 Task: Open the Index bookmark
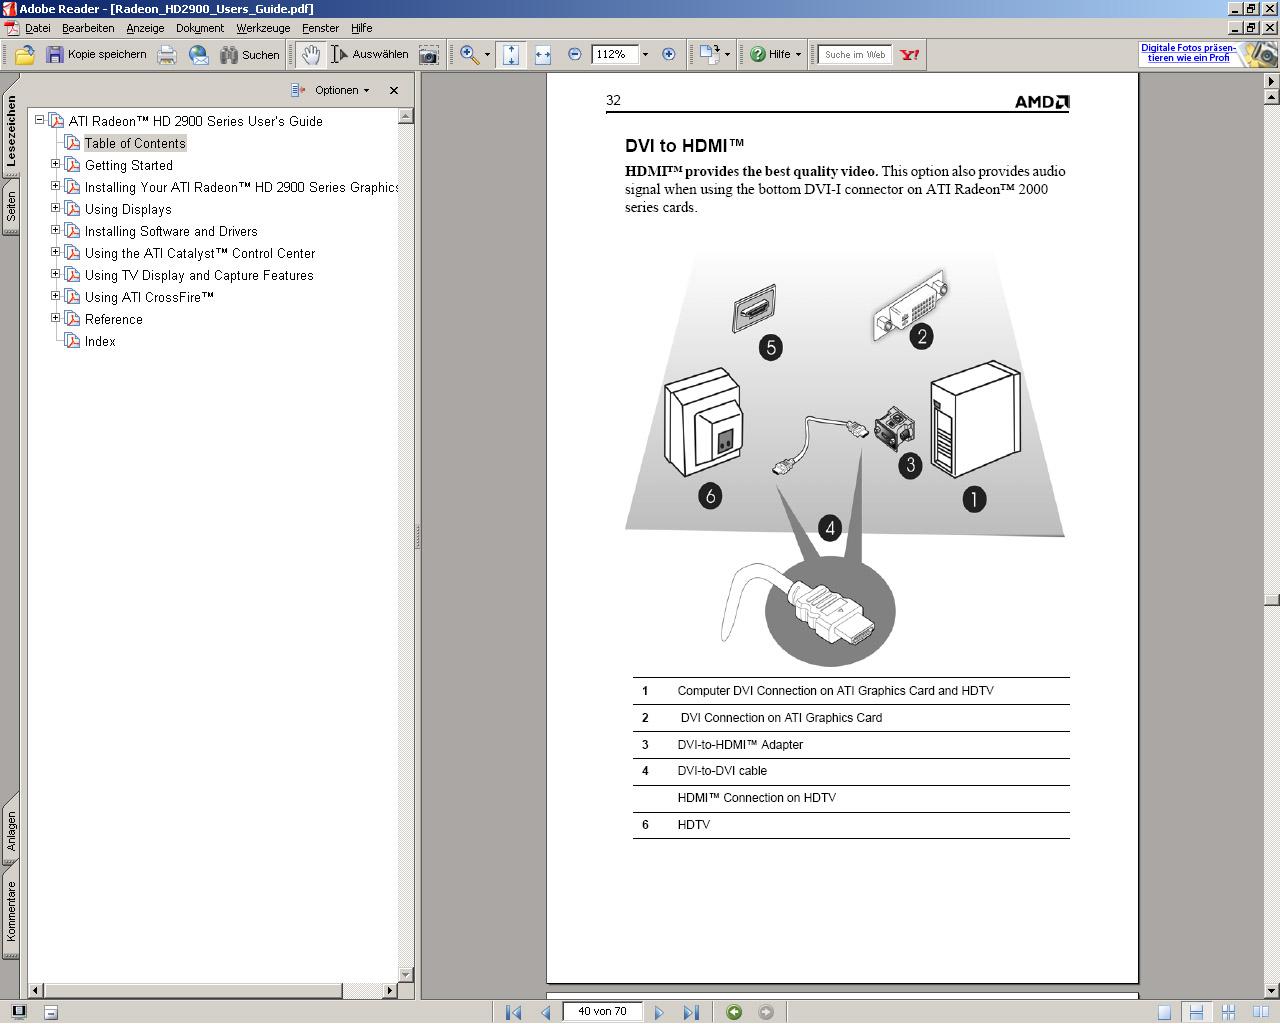tap(100, 341)
